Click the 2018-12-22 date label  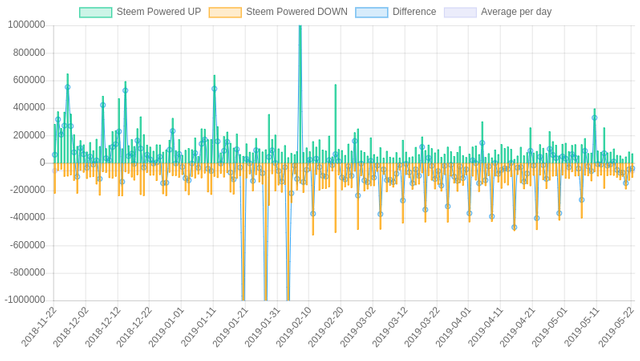134,327
